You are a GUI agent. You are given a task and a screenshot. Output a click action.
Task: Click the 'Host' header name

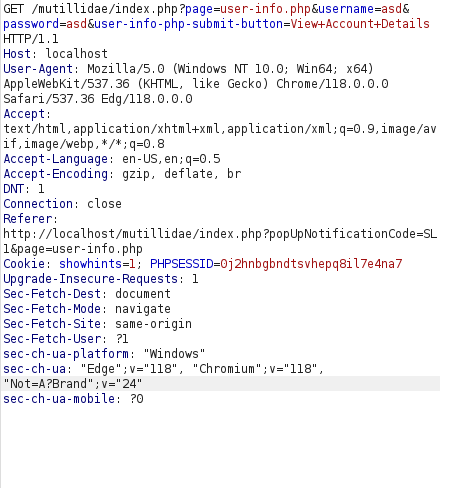click(17, 54)
